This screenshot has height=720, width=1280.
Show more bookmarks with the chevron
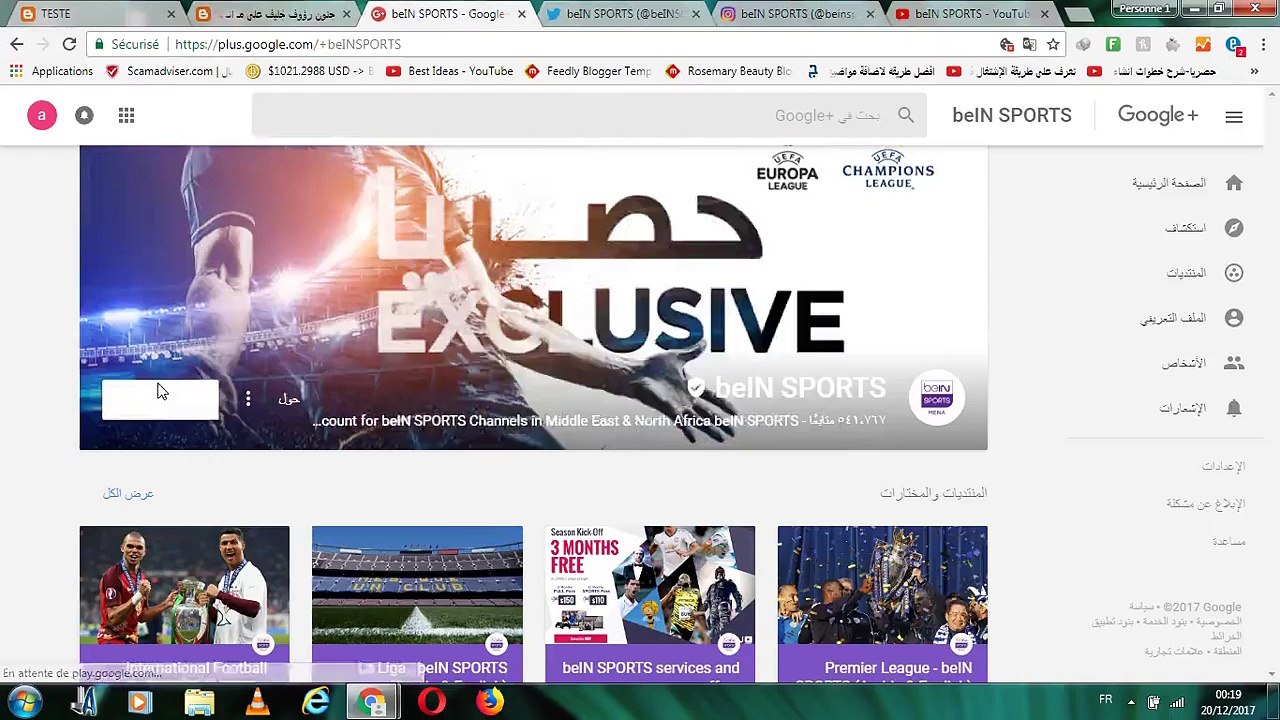click(1254, 71)
